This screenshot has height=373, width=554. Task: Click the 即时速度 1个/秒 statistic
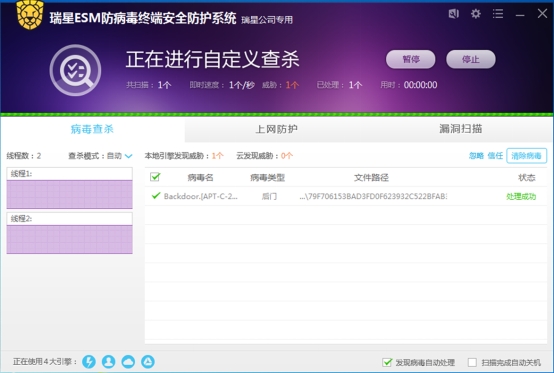pos(222,85)
